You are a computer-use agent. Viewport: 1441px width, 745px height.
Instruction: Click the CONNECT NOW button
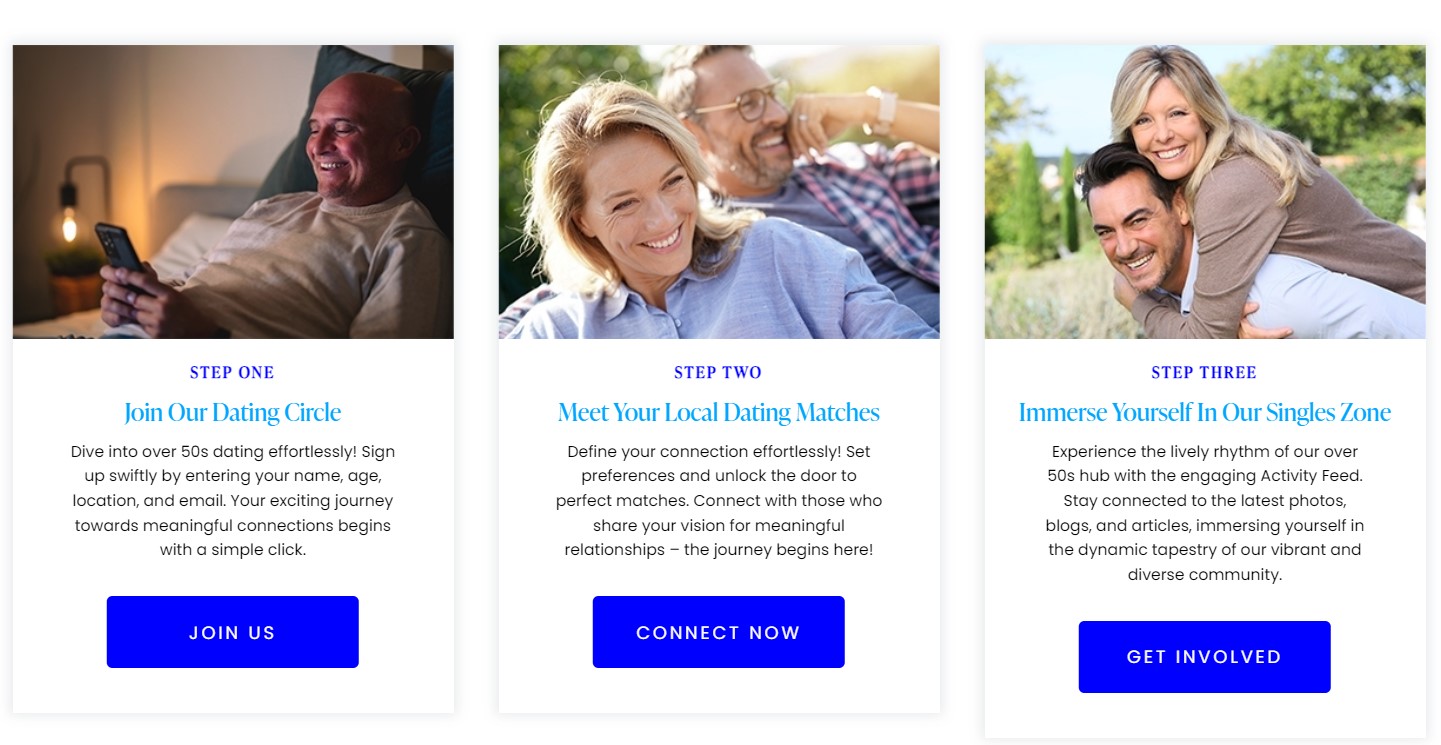(718, 632)
